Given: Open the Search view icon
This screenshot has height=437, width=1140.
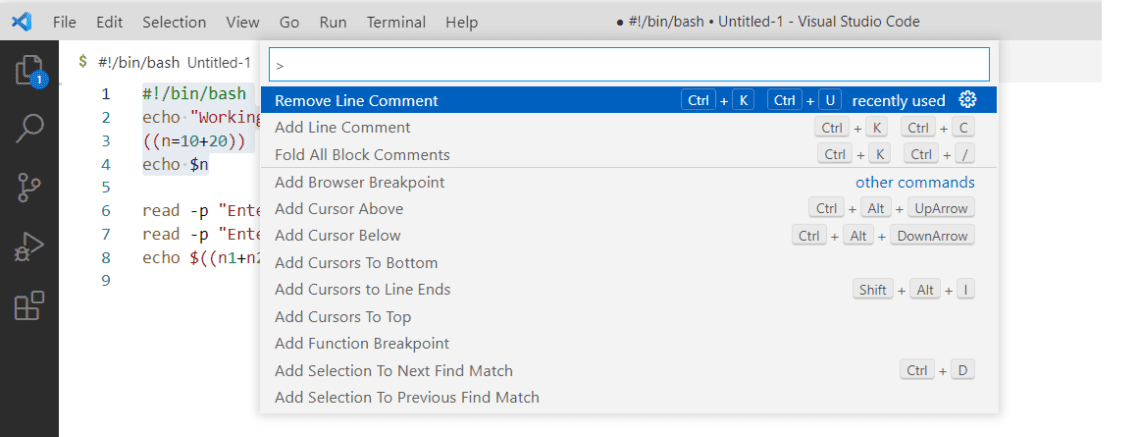Looking at the screenshot, I should click(x=30, y=128).
